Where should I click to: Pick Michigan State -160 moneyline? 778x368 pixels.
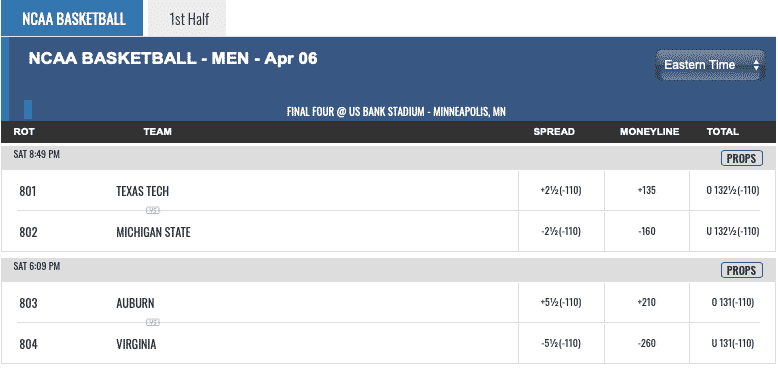[x=647, y=232]
